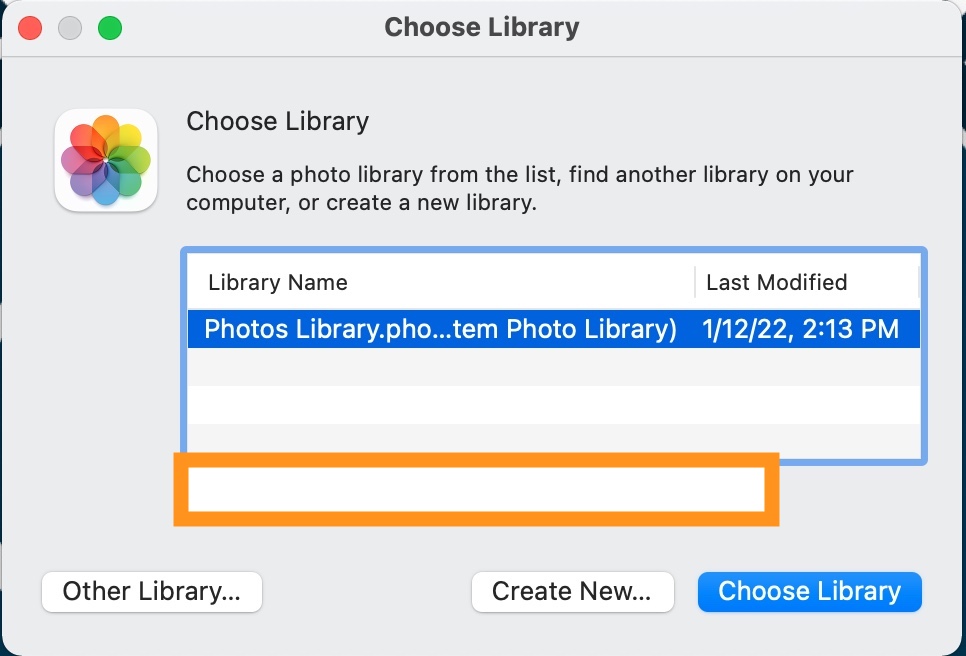Click the Other Library... button
The width and height of the screenshot is (966, 656).
click(x=151, y=591)
